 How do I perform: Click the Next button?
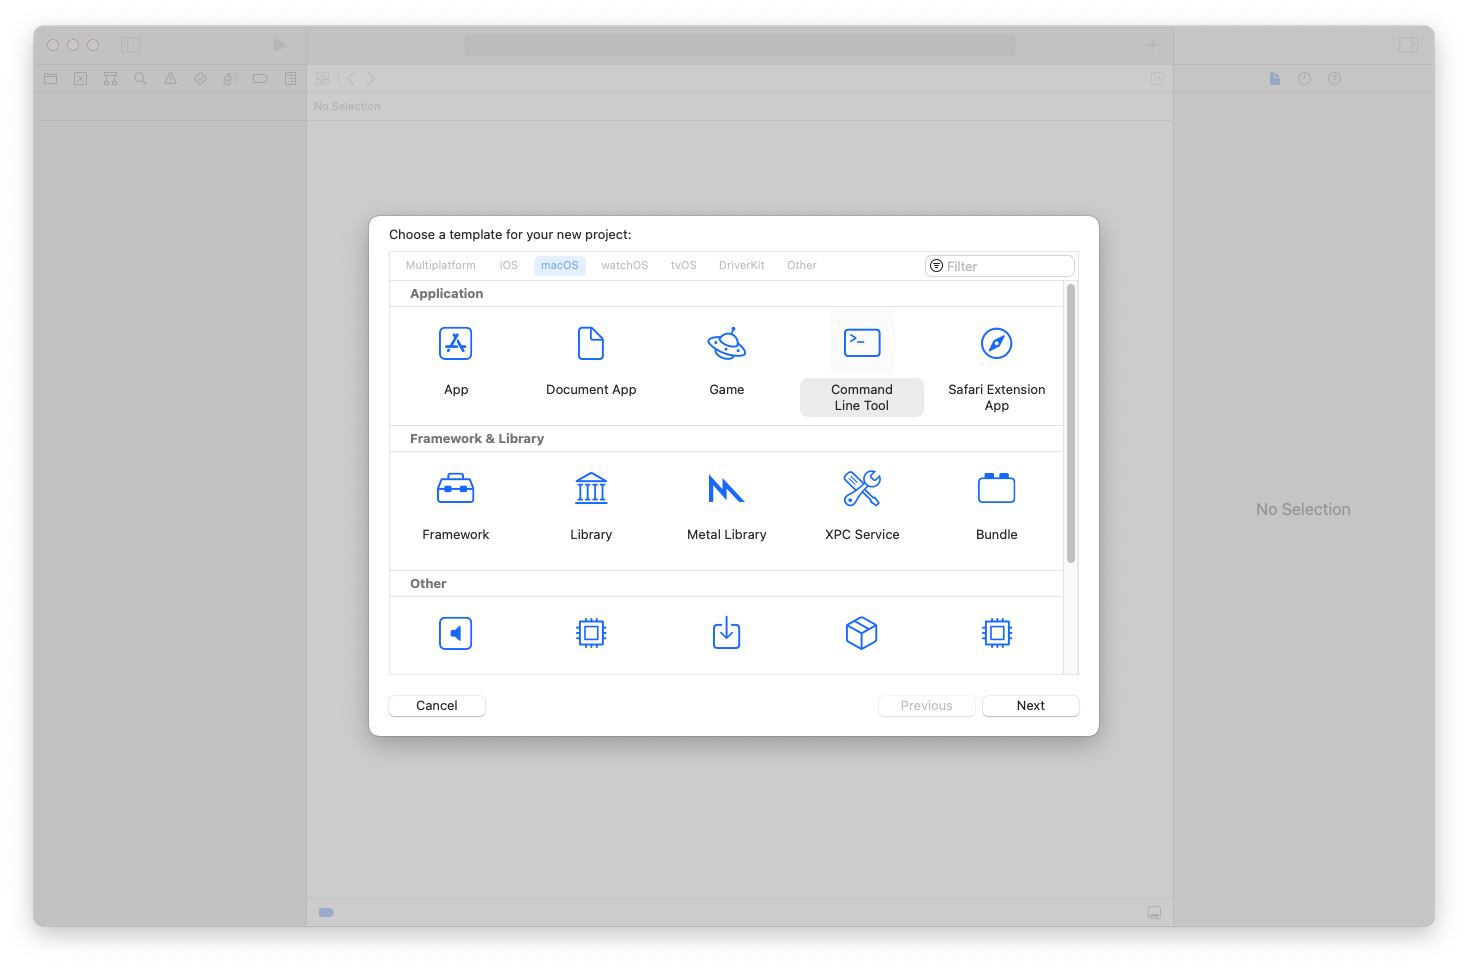(x=1030, y=706)
